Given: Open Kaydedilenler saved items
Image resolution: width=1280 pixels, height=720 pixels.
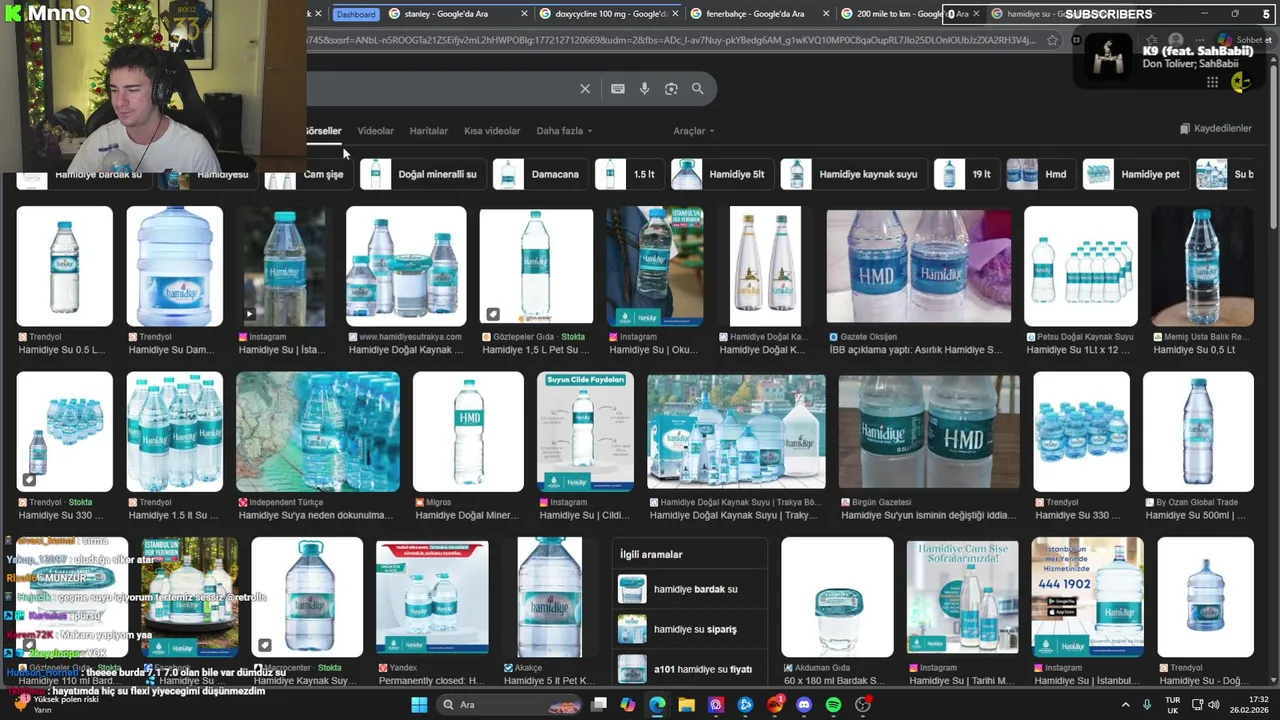Looking at the screenshot, I should click(x=1216, y=129).
